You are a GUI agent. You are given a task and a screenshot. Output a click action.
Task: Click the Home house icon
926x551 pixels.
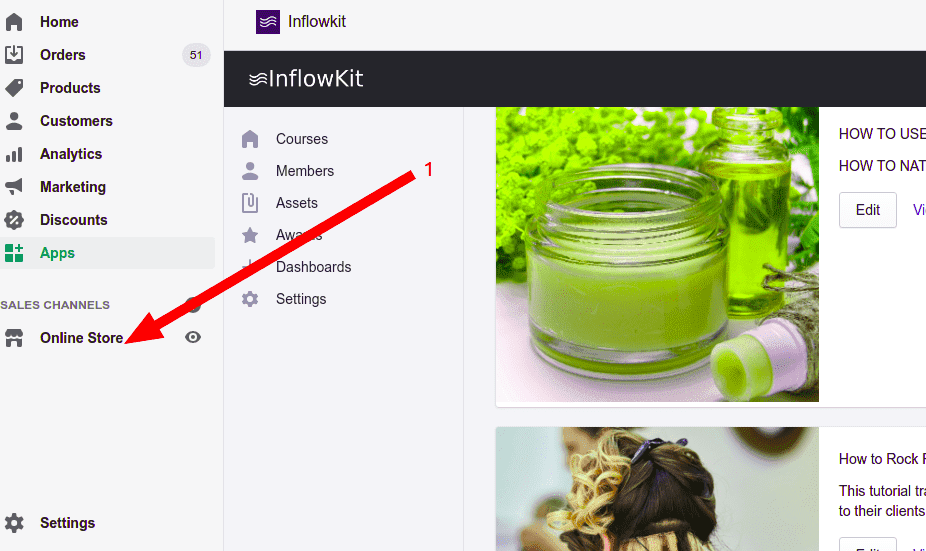click(14, 22)
